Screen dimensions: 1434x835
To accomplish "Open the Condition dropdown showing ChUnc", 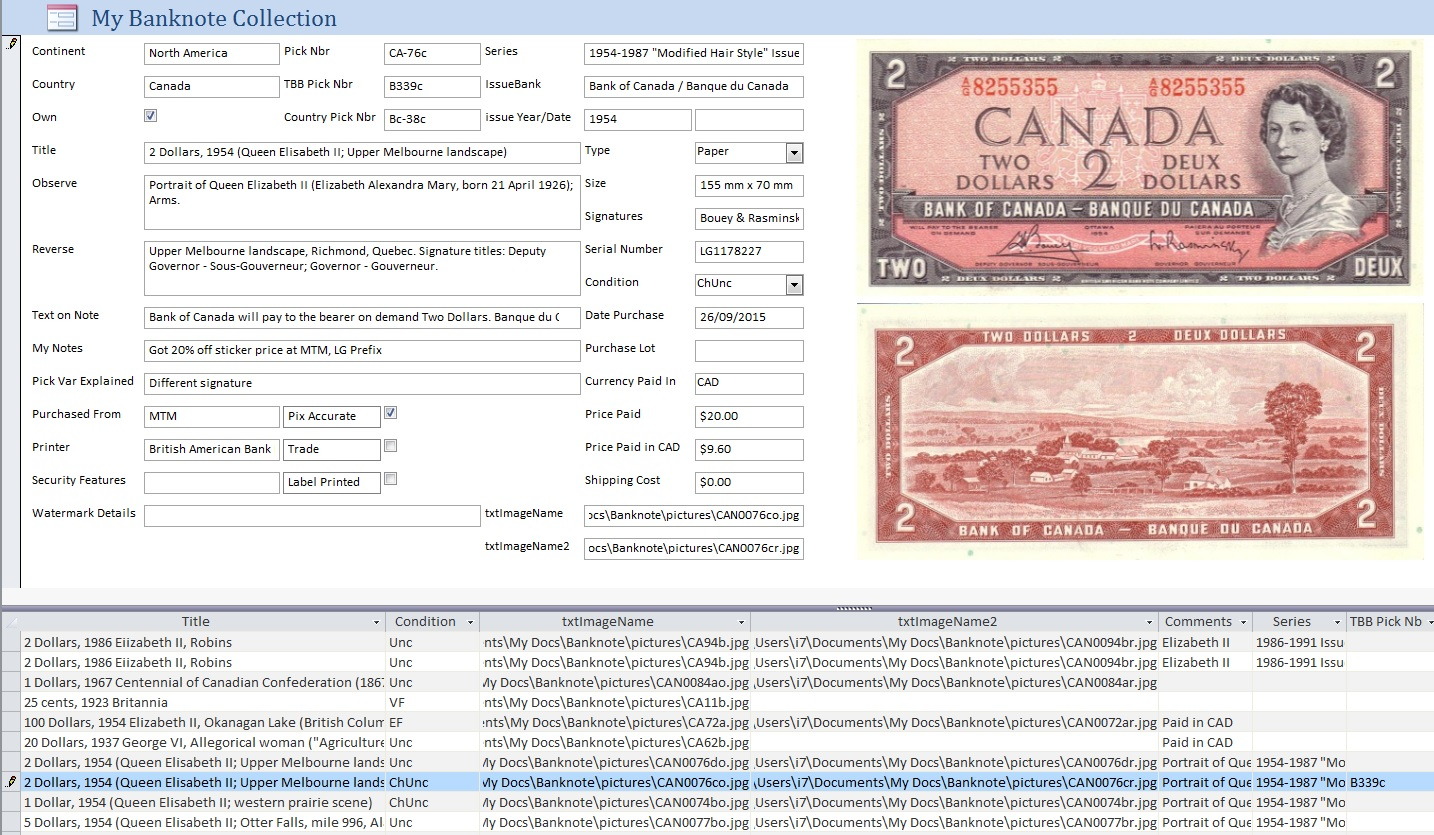I will pyautogui.click(x=794, y=285).
